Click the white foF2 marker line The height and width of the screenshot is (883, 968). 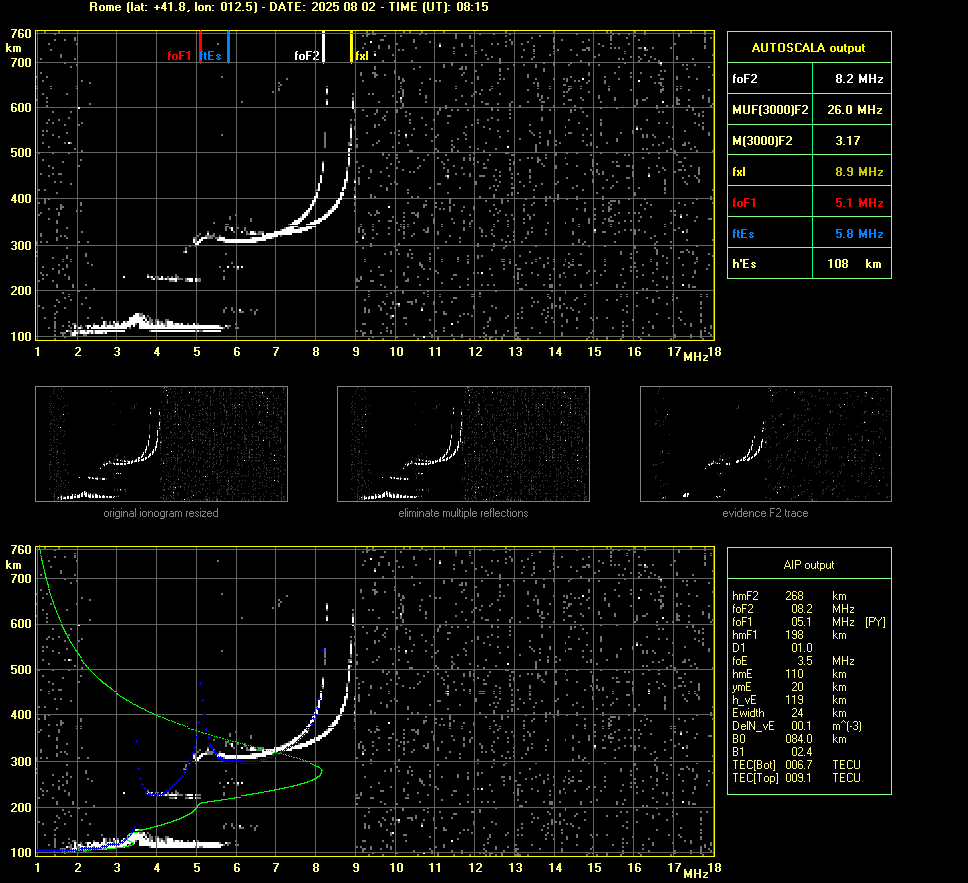[323, 46]
